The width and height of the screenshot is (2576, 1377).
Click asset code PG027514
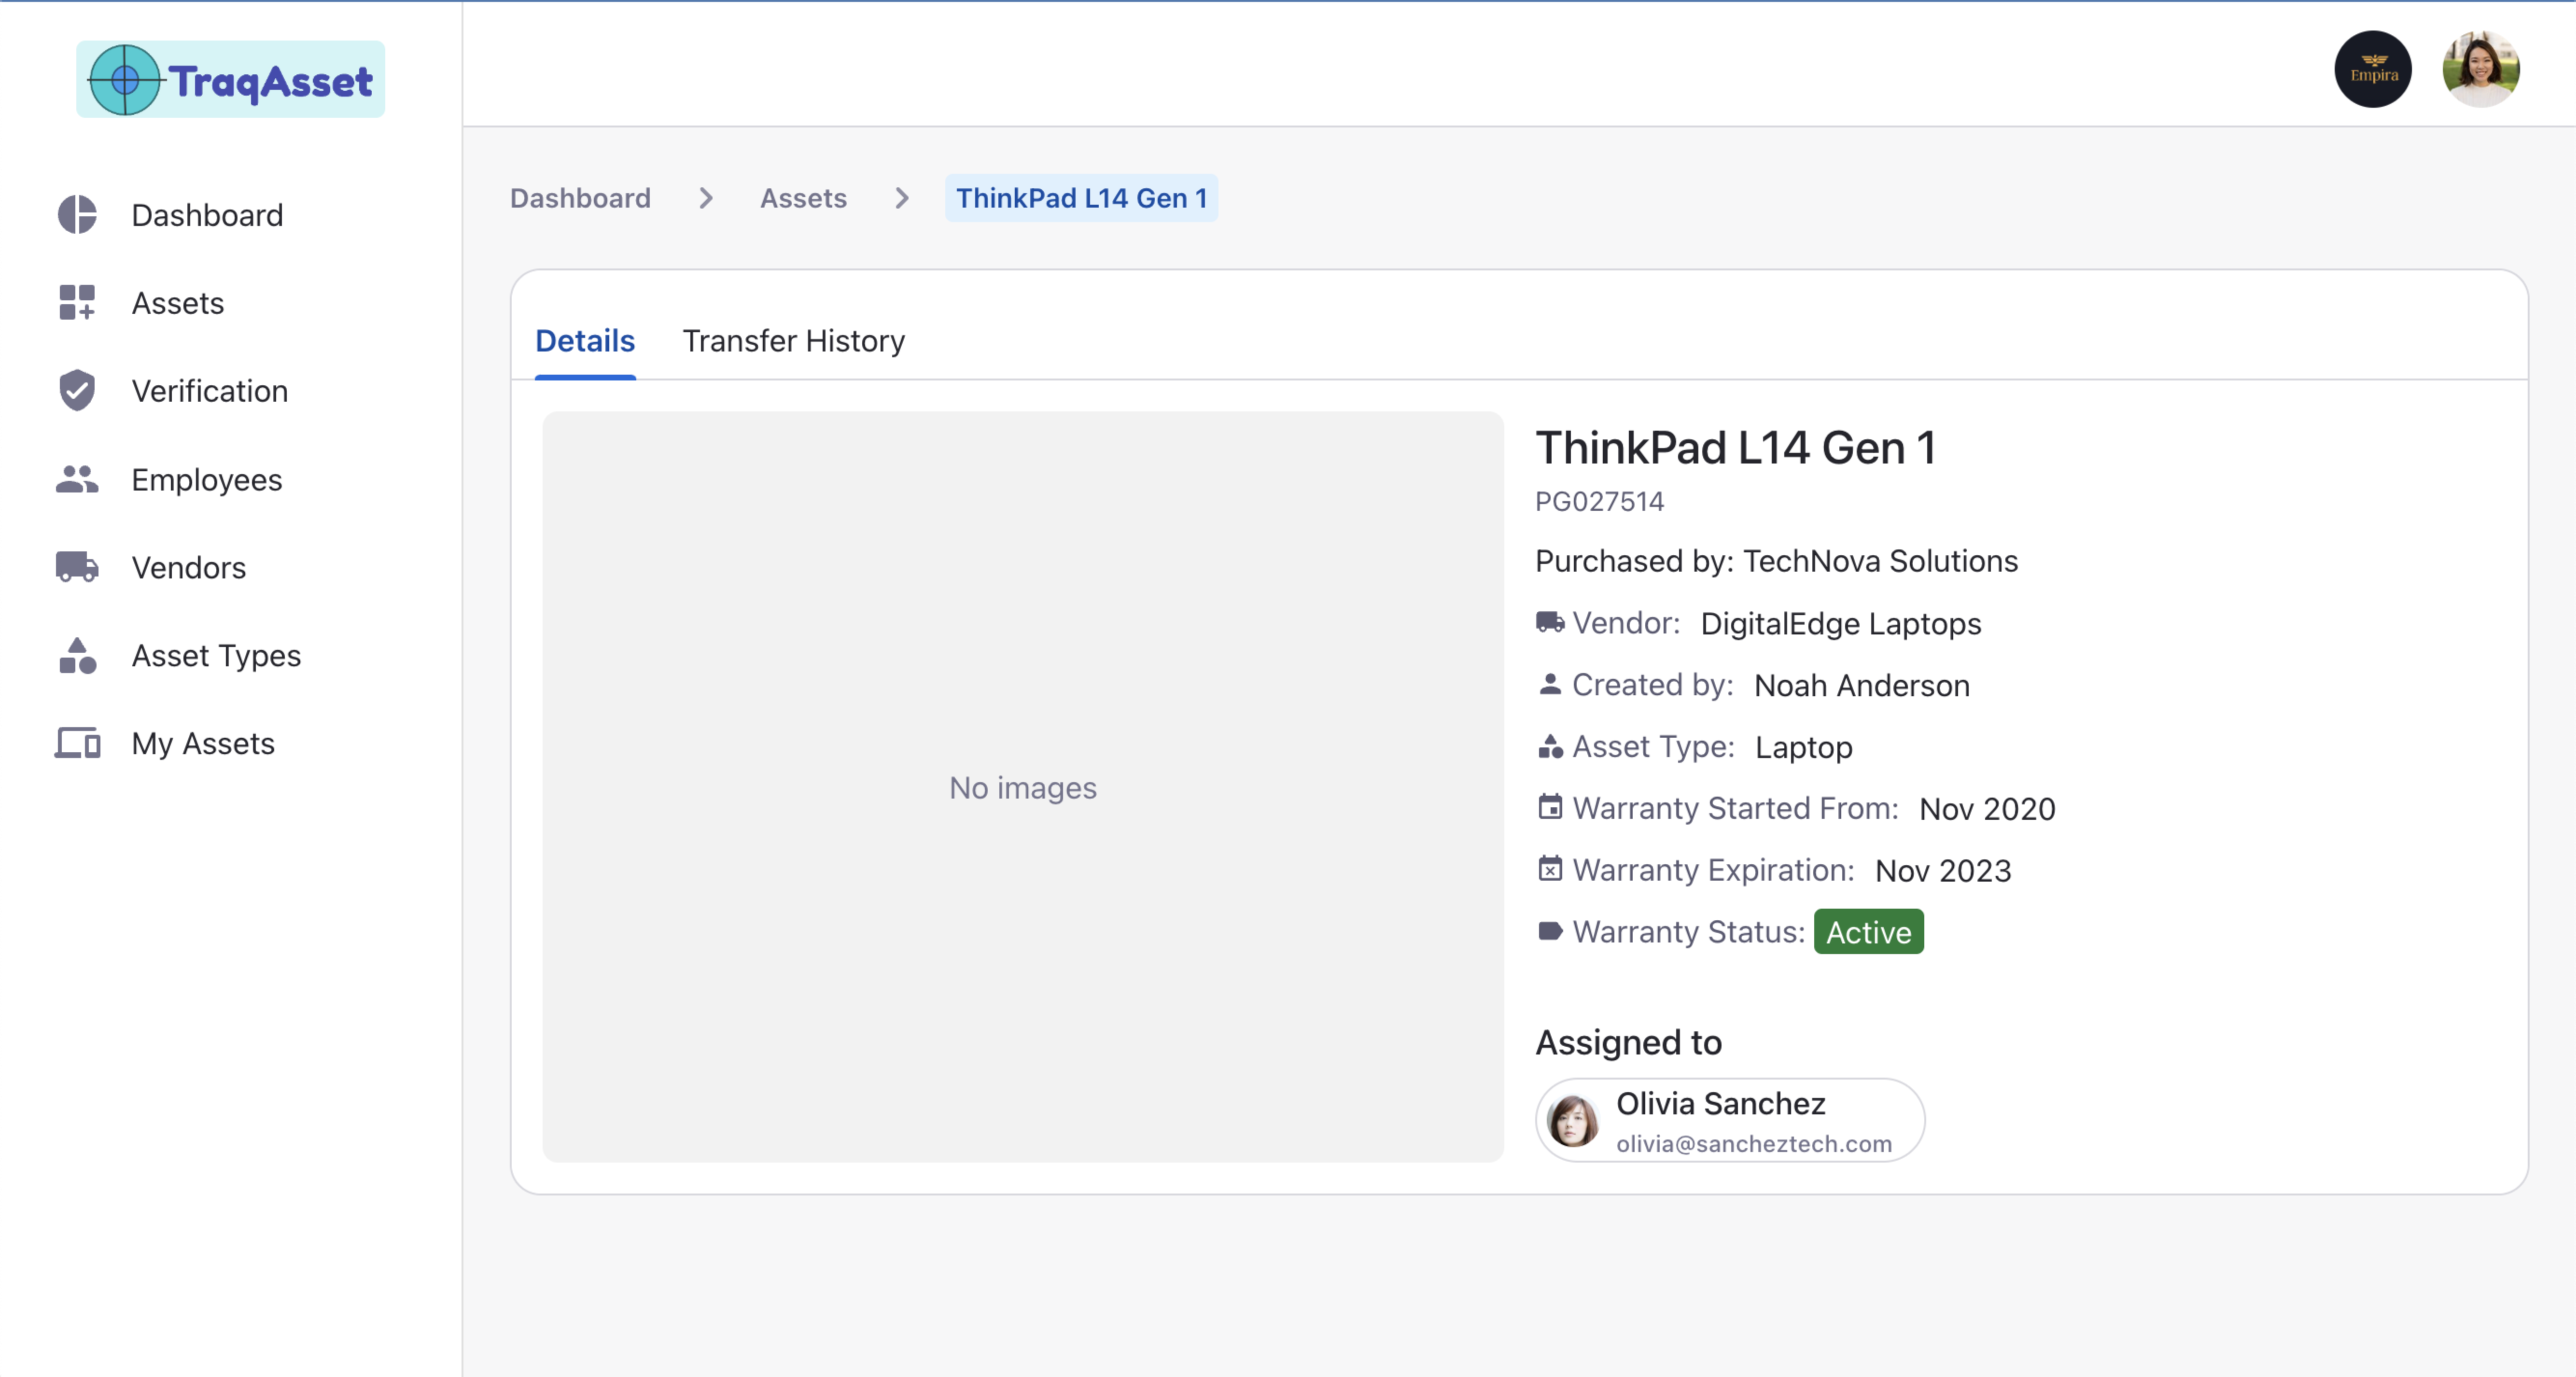point(1599,501)
